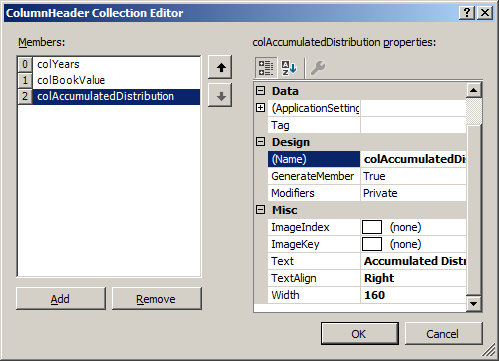
Task: Click the dialog resize grip corner
Action: [489, 351]
